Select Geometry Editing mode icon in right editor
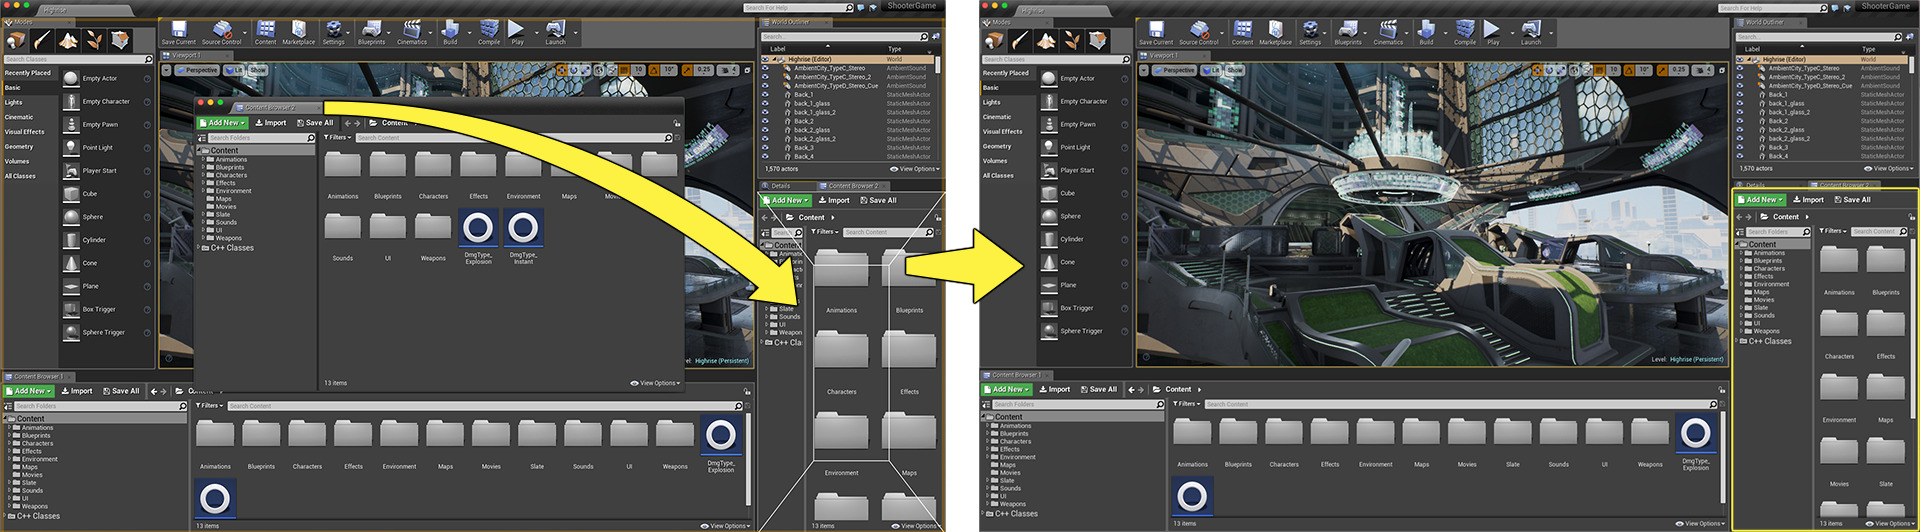Image resolution: width=1920 pixels, height=532 pixels. (1098, 40)
